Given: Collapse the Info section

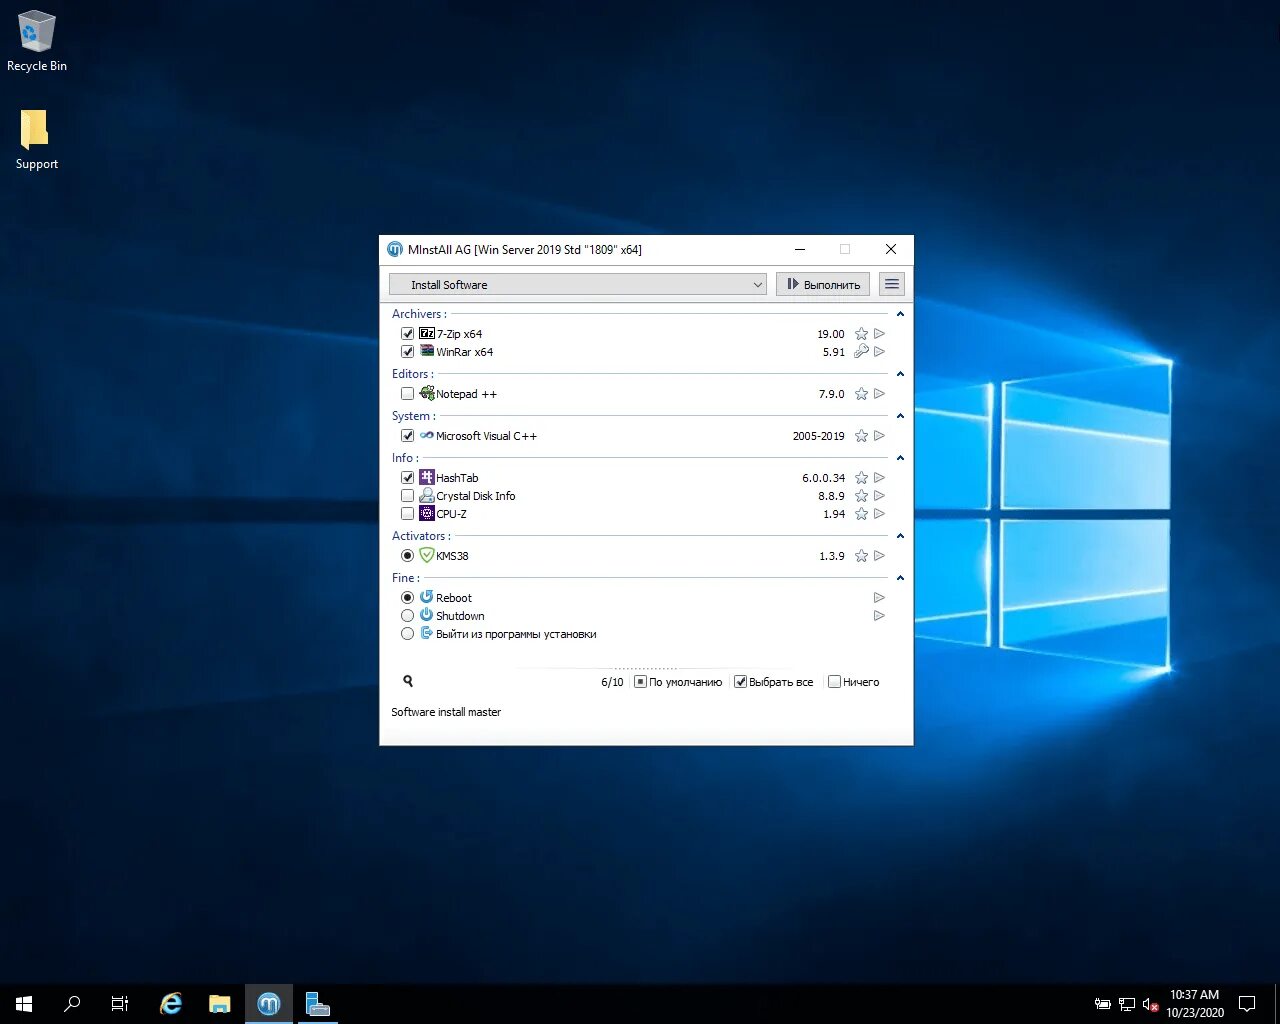Looking at the screenshot, I should pyautogui.click(x=900, y=458).
